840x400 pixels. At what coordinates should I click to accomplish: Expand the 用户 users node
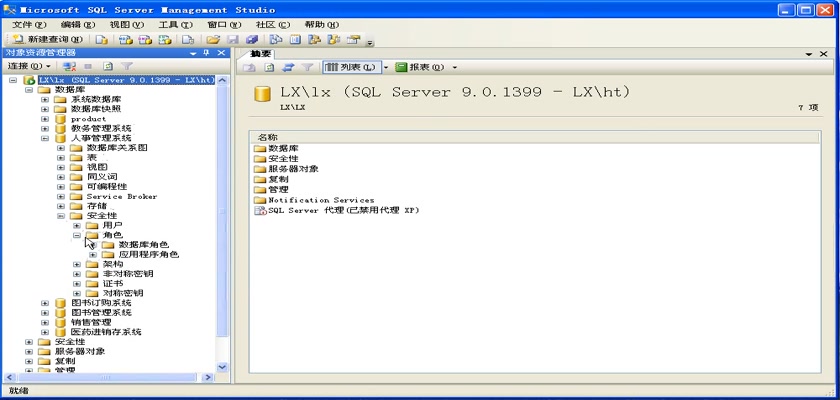[x=77, y=225]
